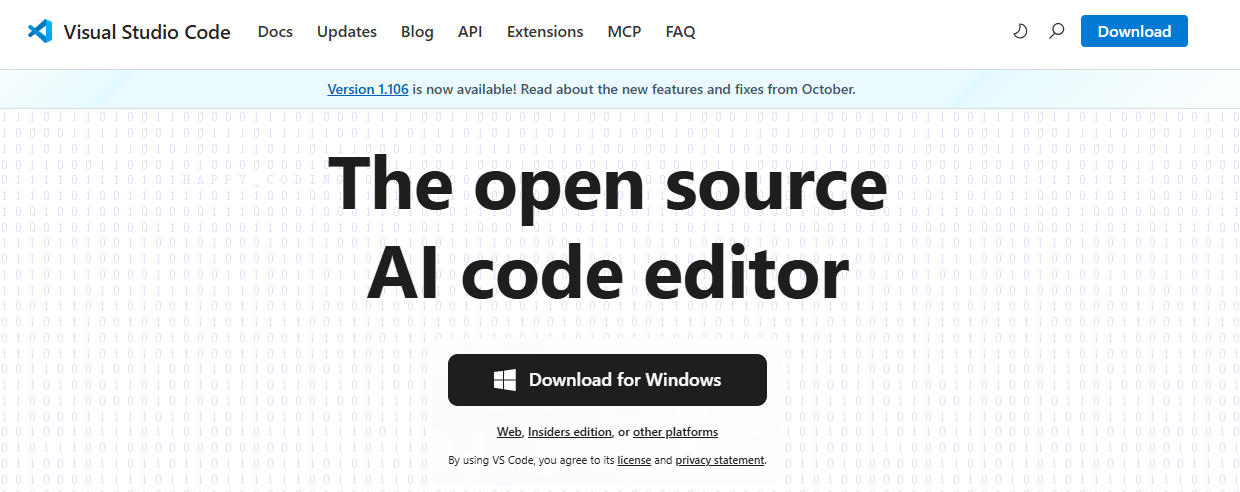Select API in the navigation bar
Viewport: 1240px width, 492px height.
click(x=470, y=31)
